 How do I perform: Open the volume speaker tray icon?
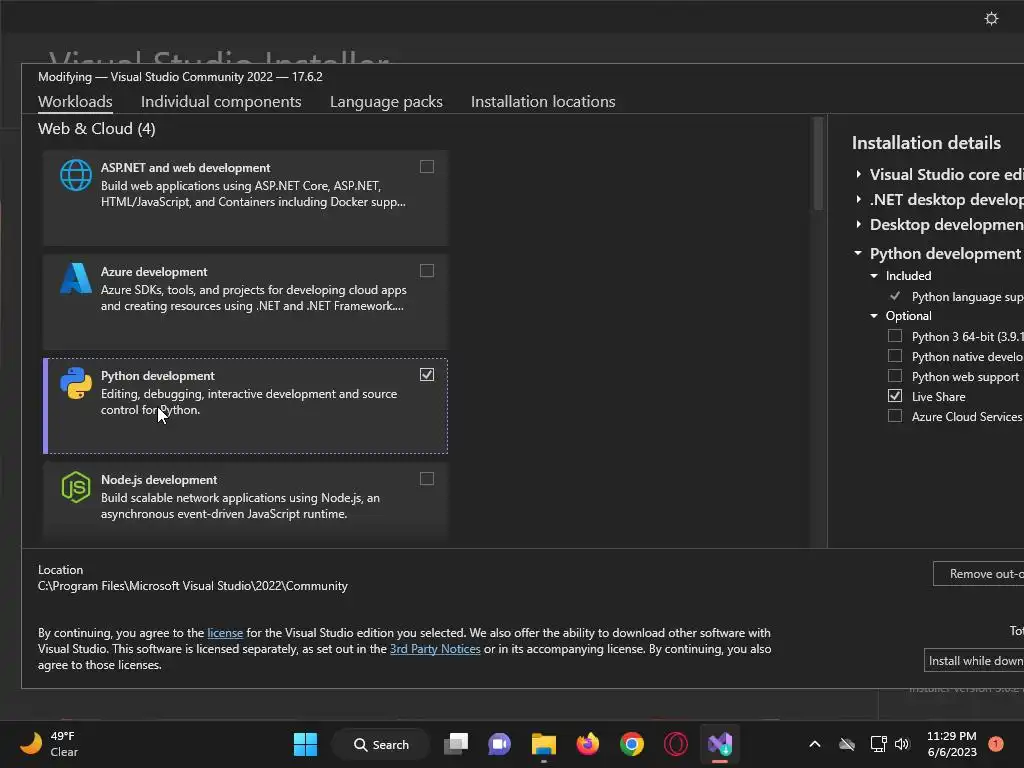point(902,744)
